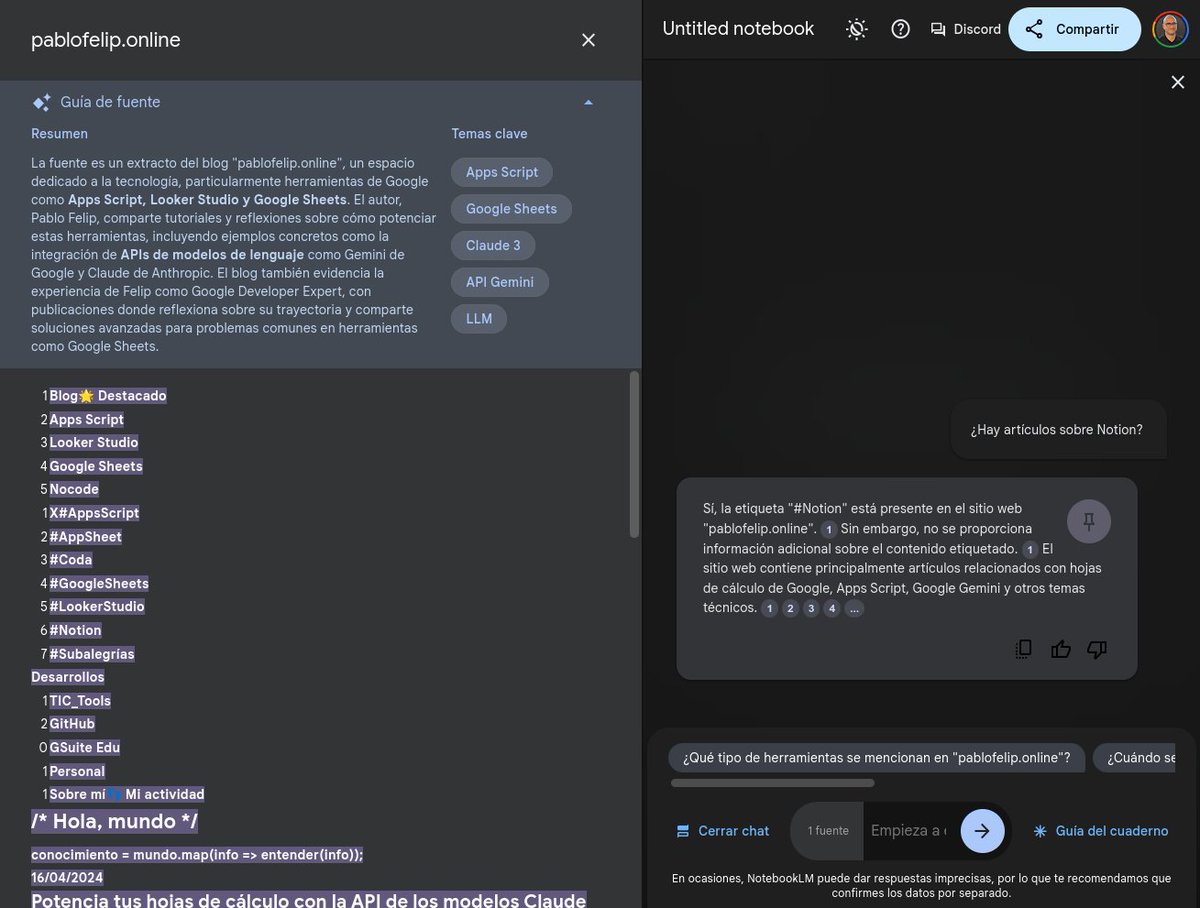This screenshot has height=908, width=1200.
Task: Click the Blog Destacado line in source
Action: pos(108,396)
